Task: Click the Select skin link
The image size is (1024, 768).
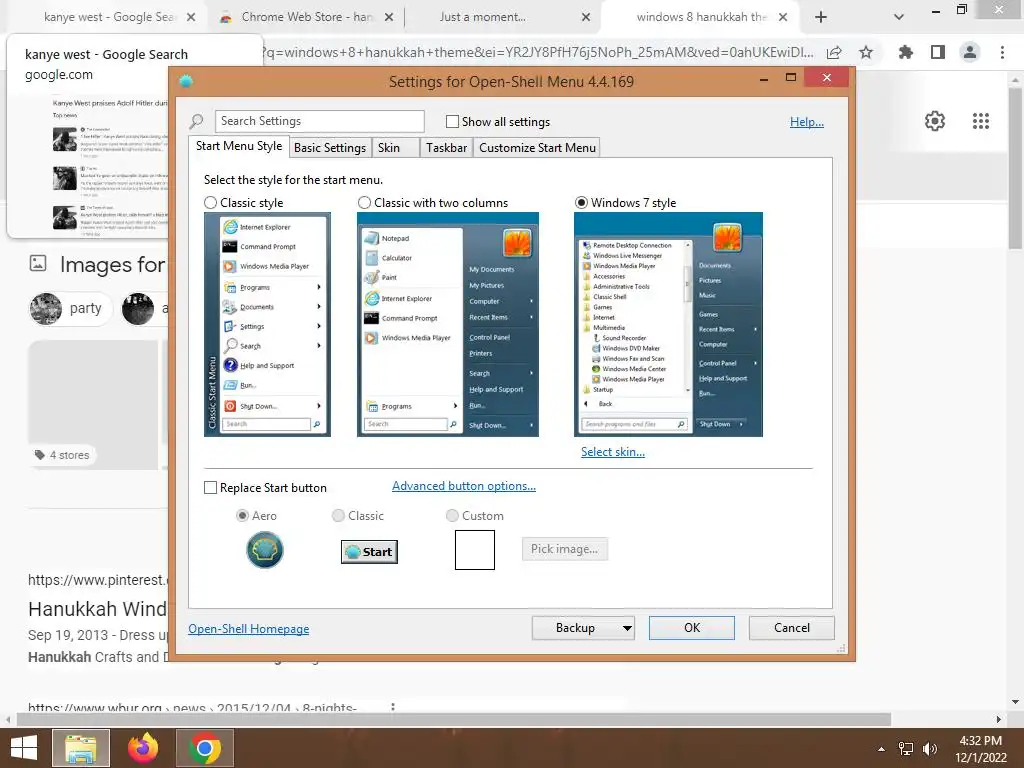Action: click(x=613, y=452)
